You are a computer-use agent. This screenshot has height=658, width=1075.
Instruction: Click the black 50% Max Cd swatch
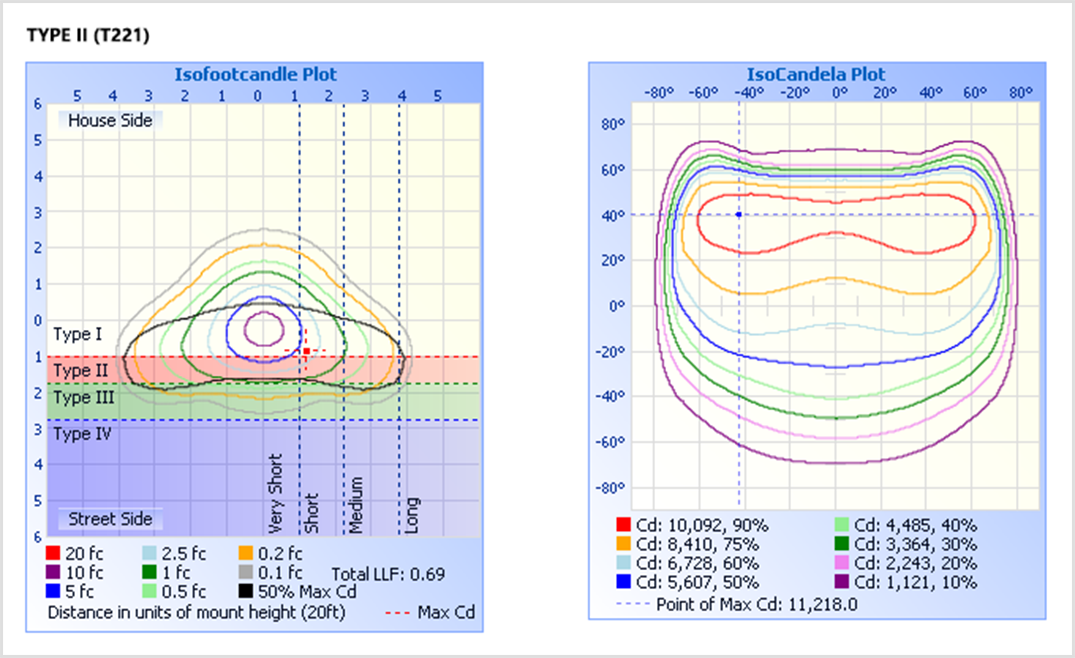pos(245,592)
